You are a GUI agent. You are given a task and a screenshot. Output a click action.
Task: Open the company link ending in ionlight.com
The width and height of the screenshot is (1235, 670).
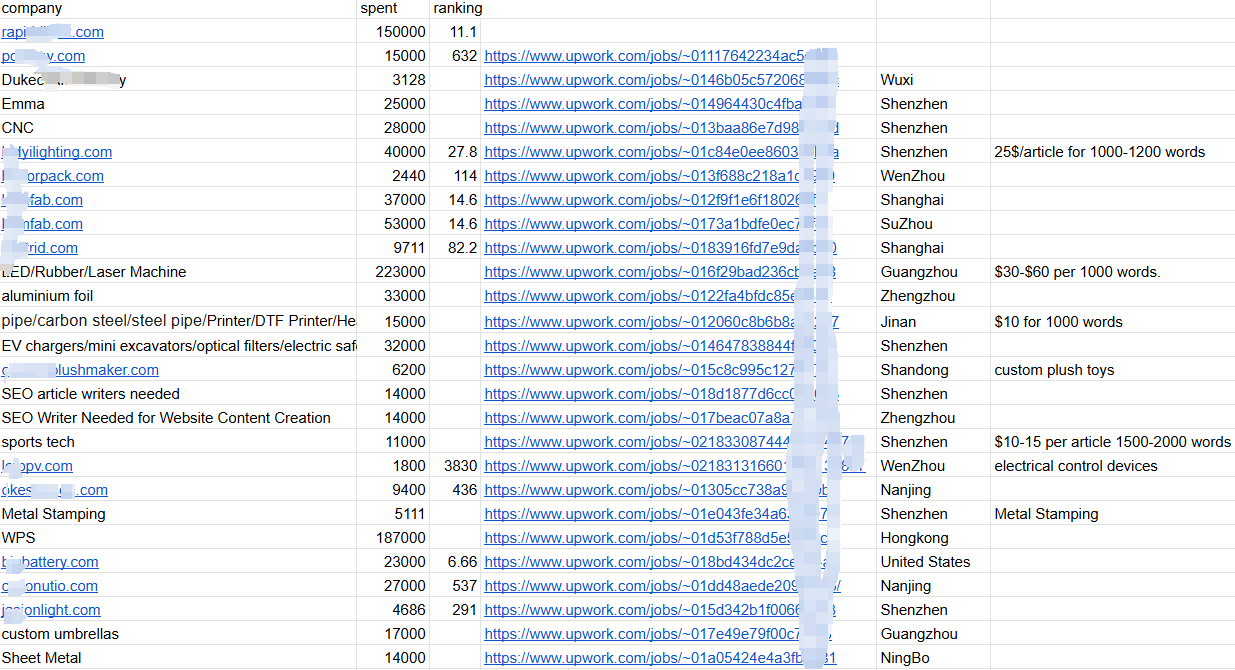[x=51, y=610]
